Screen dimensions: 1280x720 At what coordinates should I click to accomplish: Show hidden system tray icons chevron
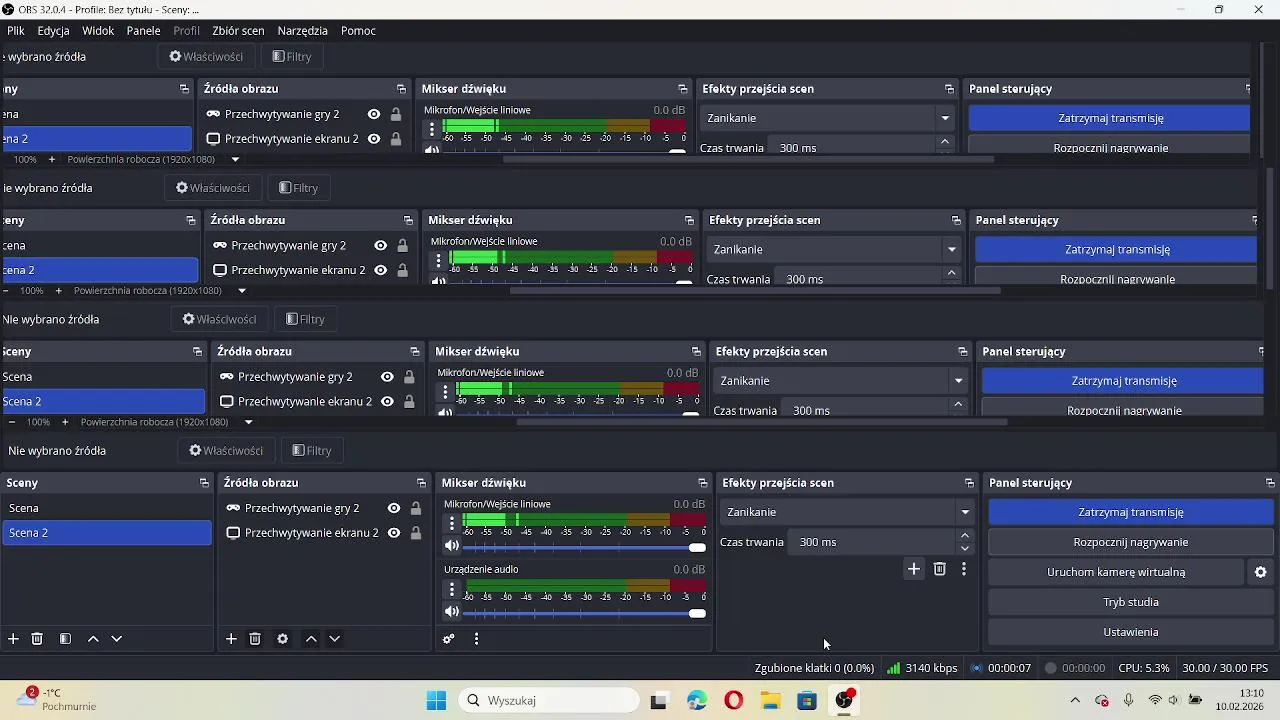coord(1075,701)
